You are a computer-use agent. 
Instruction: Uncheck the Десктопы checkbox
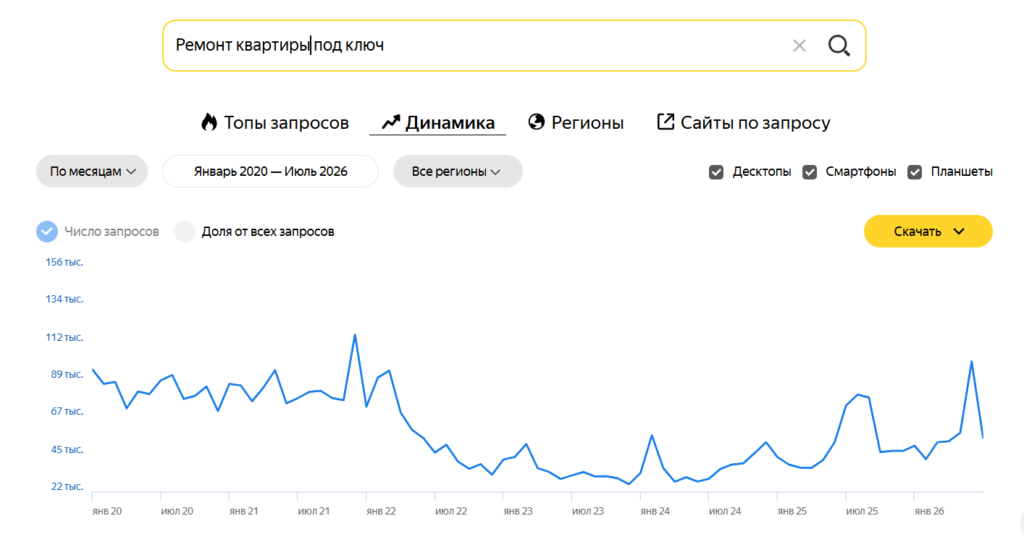pos(716,172)
